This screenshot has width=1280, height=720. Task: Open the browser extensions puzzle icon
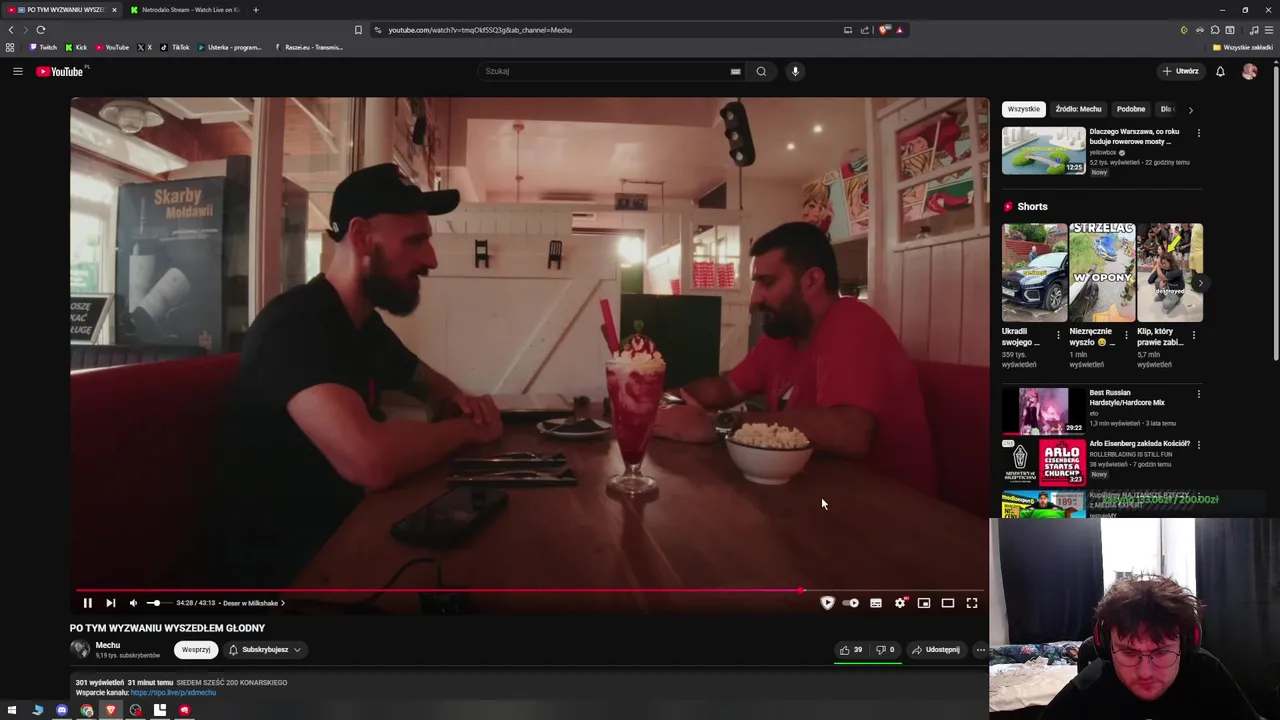(x=1215, y=30)
